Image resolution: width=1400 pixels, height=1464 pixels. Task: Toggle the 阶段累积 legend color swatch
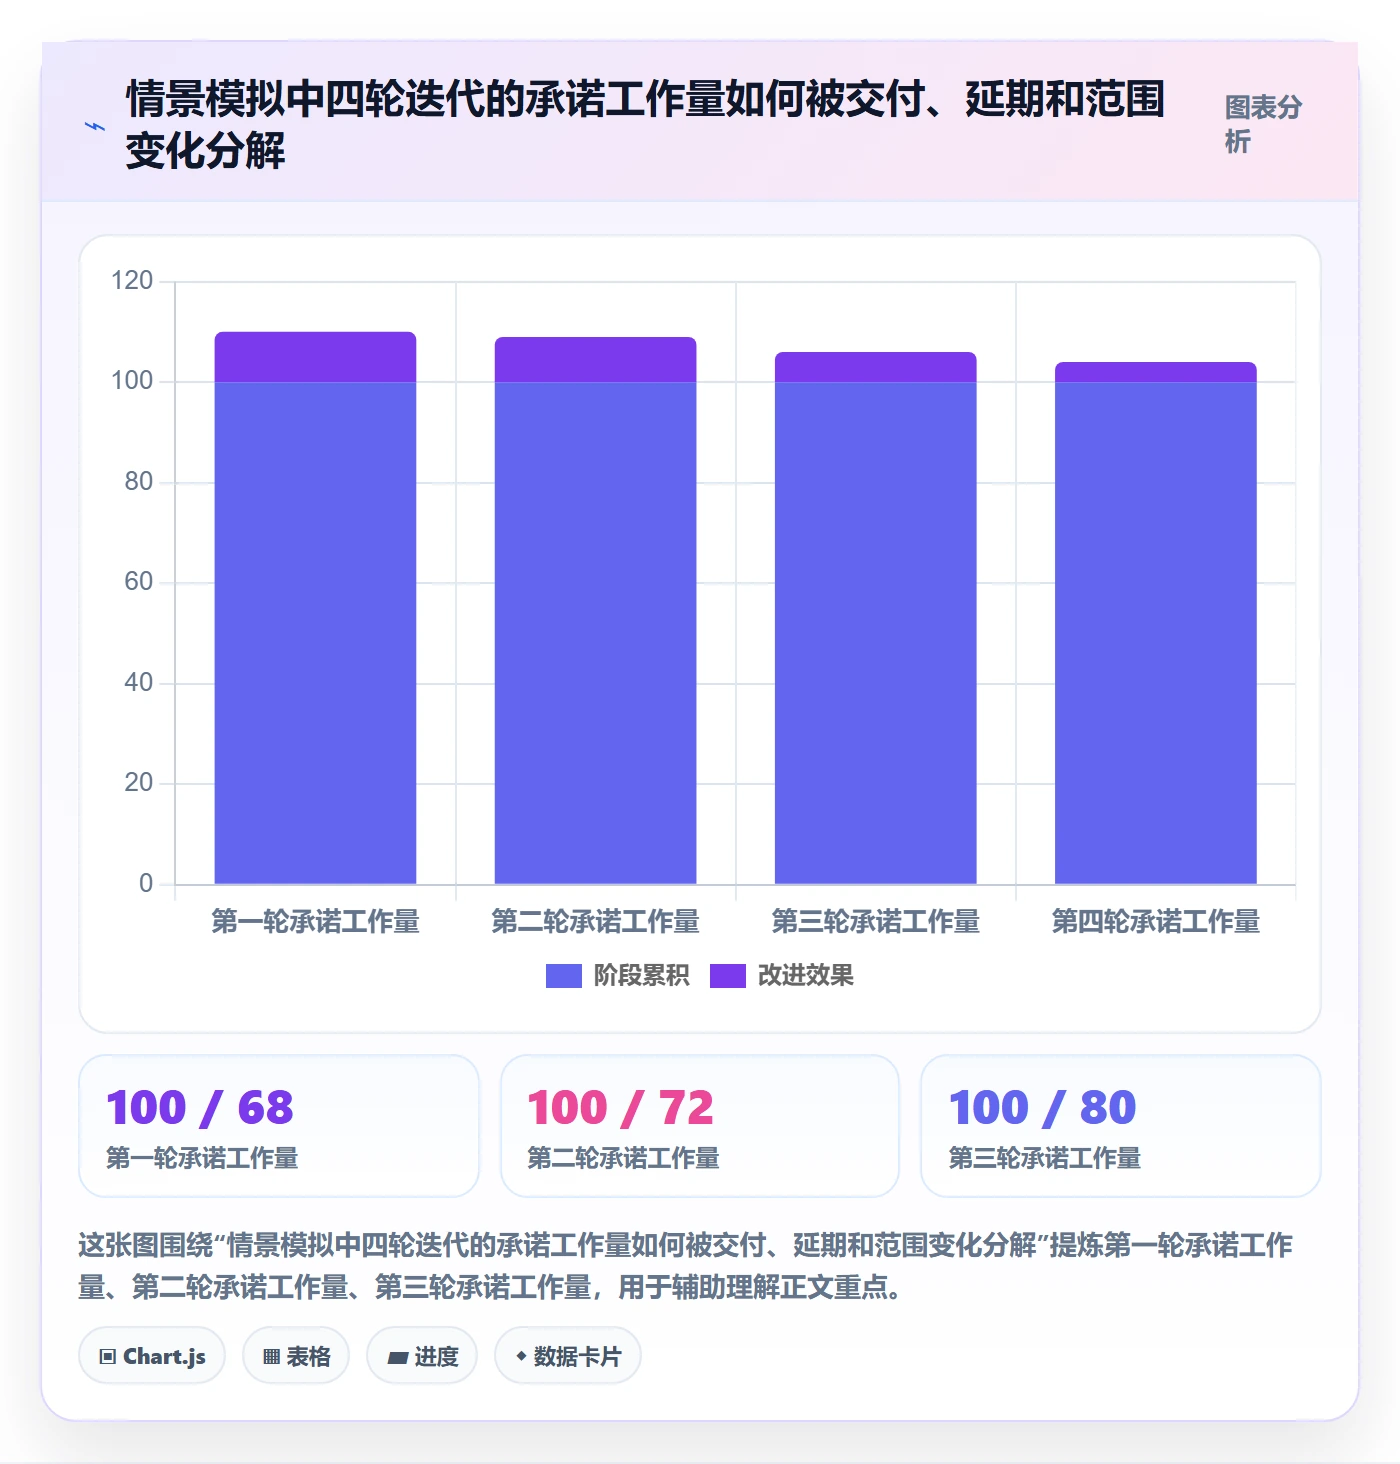point(563,975)
